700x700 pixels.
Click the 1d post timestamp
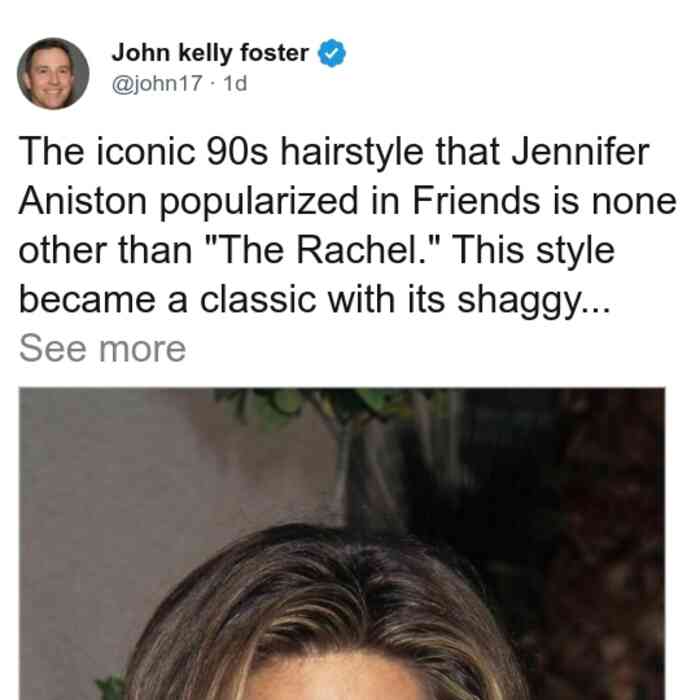pyautogui.click(x=235, y=83)
